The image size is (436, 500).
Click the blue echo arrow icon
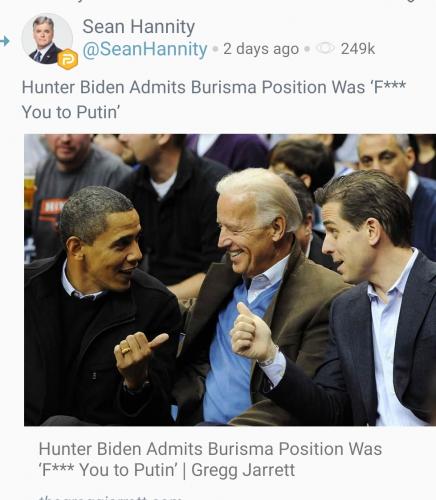point(5,41)
